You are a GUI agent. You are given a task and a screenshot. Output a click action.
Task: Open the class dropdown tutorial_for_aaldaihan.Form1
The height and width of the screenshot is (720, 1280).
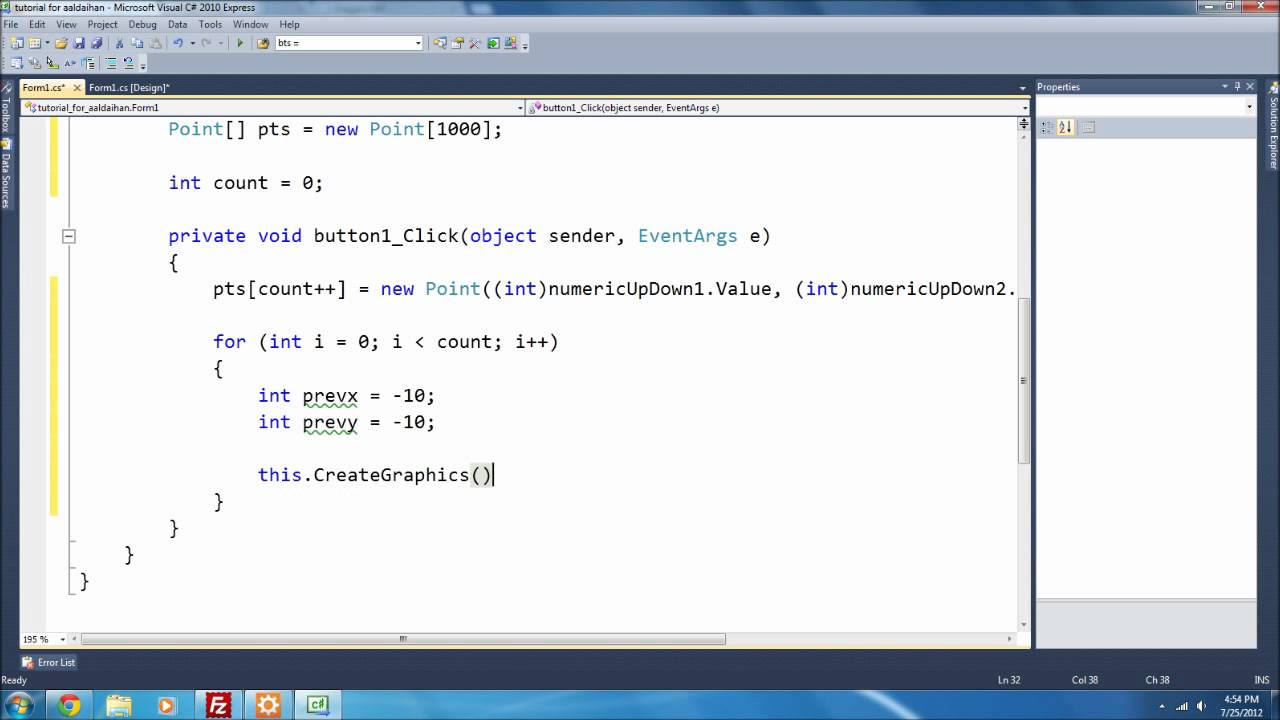pos(273,107)
